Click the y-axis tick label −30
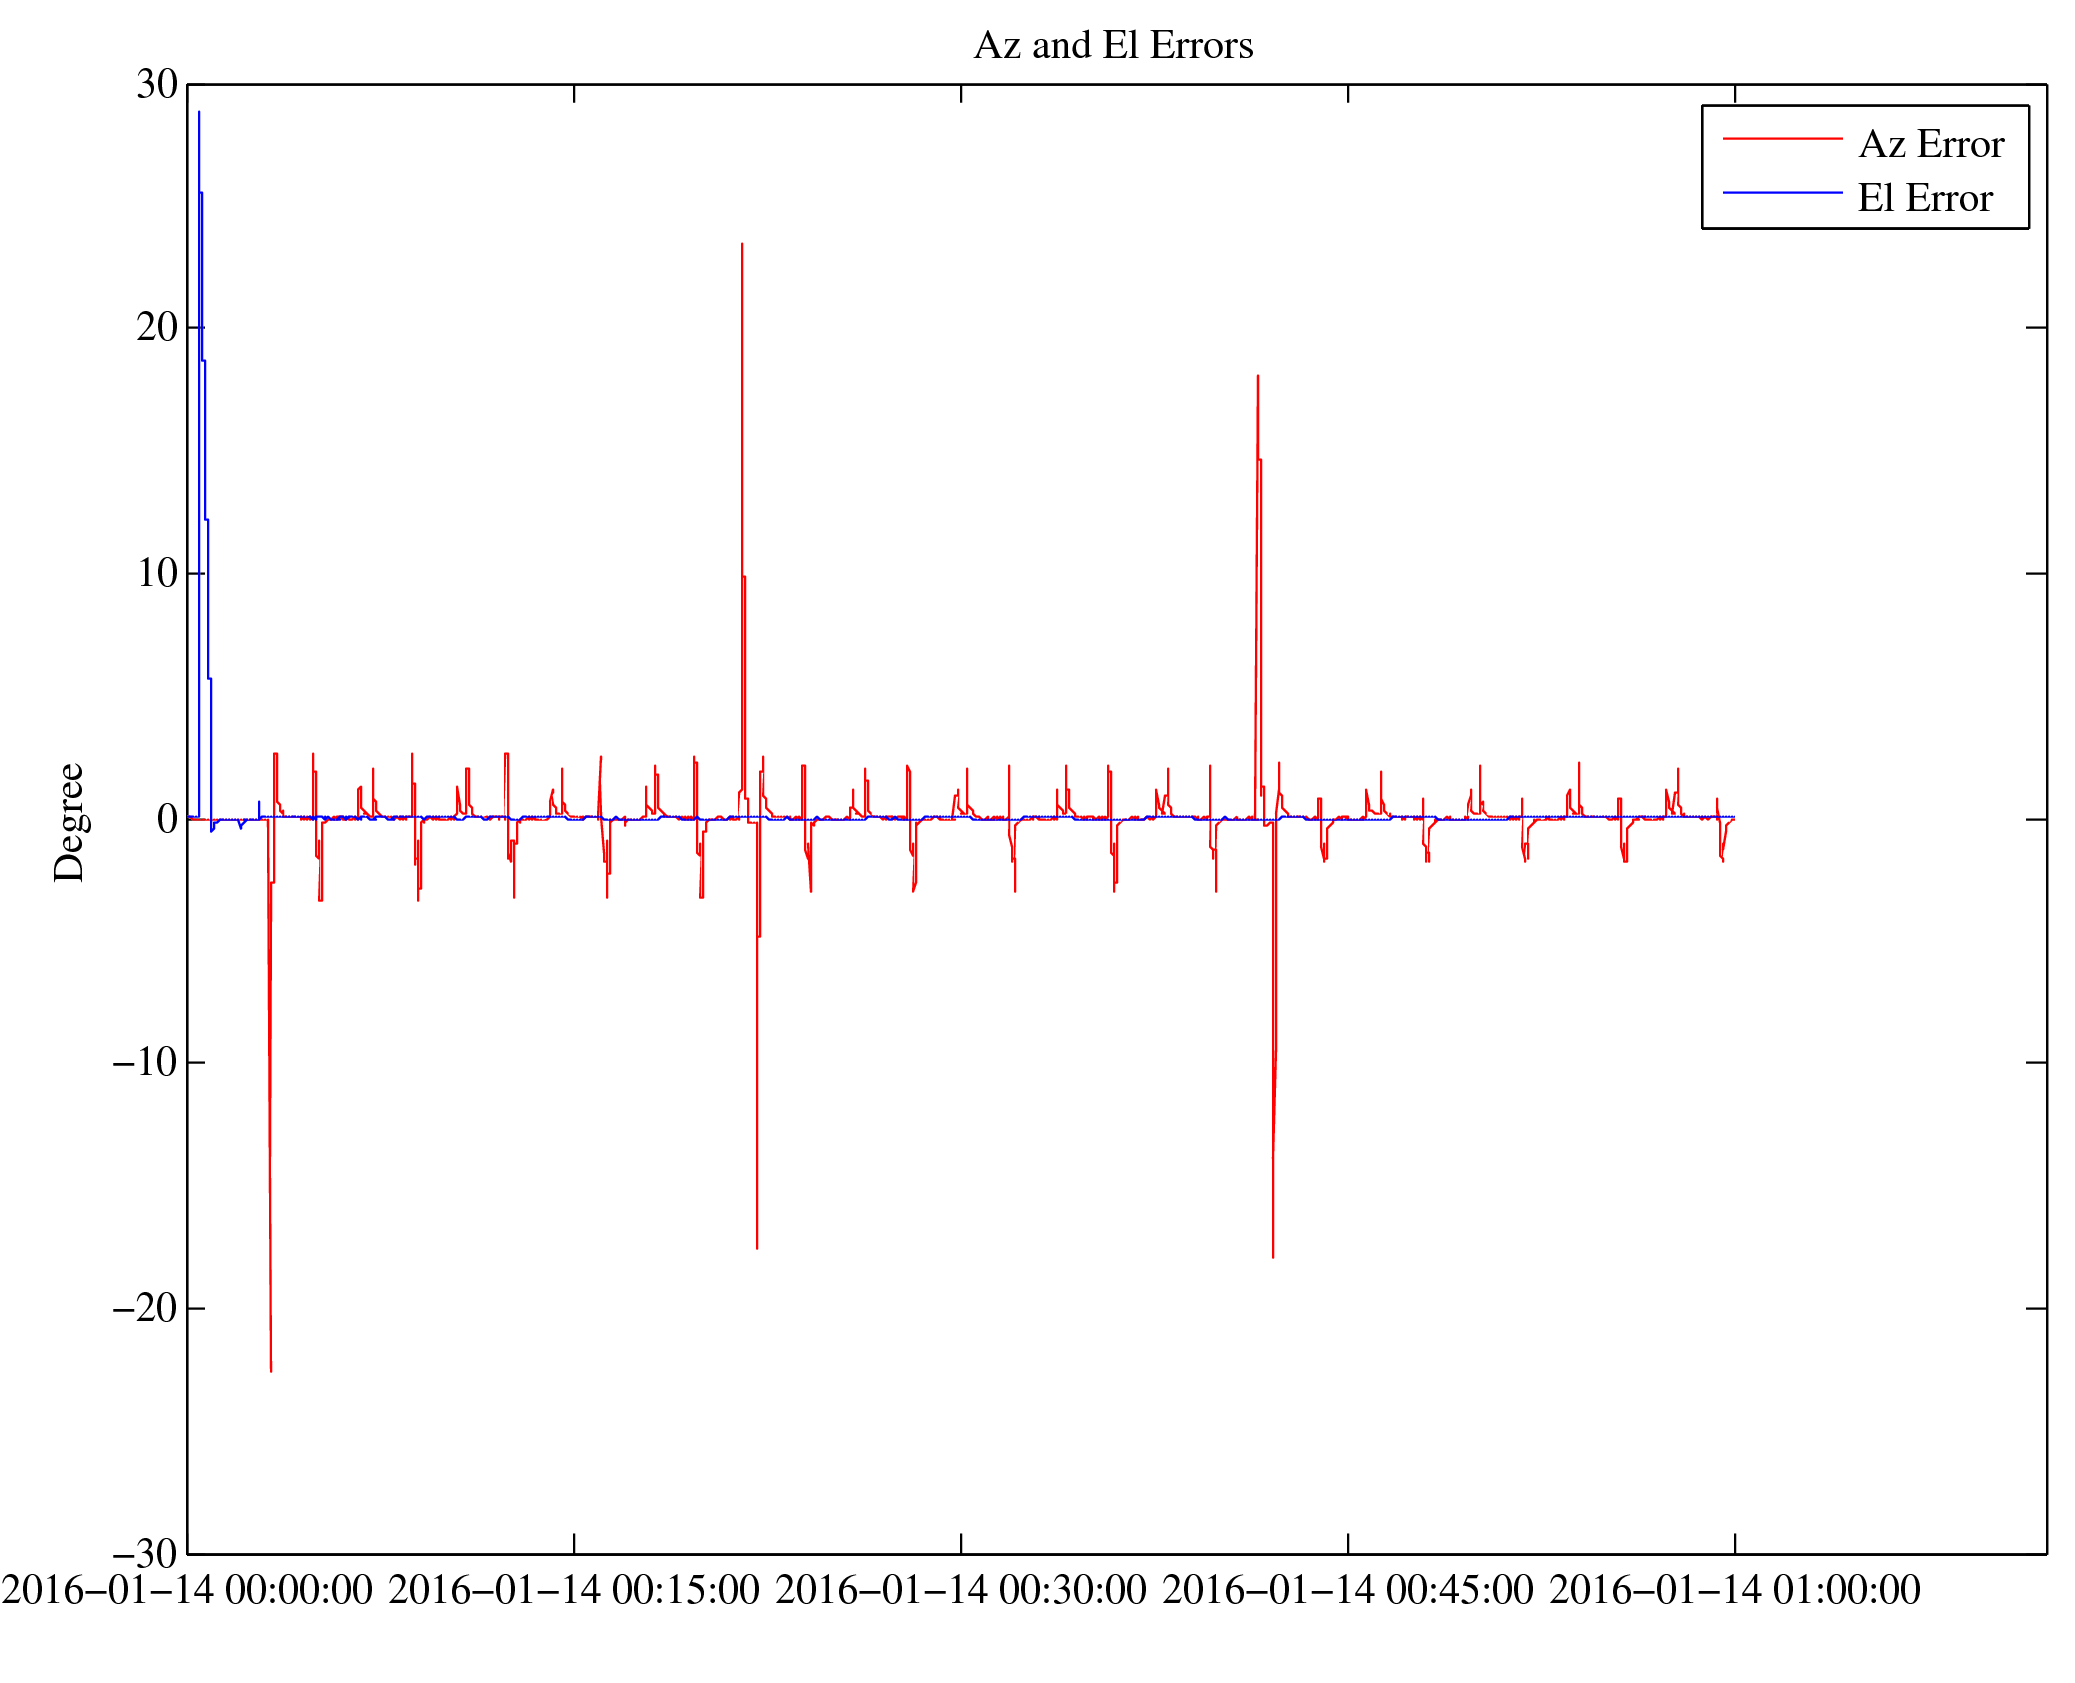Image resolution: width=2075 pixels, height=1683 pixels. pyautogui.click(x=145, y=1553)
